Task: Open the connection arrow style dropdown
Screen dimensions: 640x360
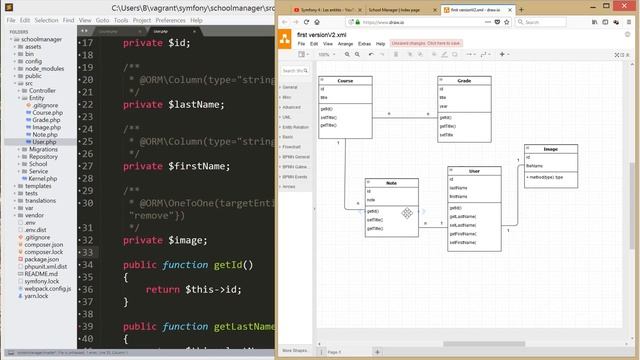Action: tap(471, 54)
